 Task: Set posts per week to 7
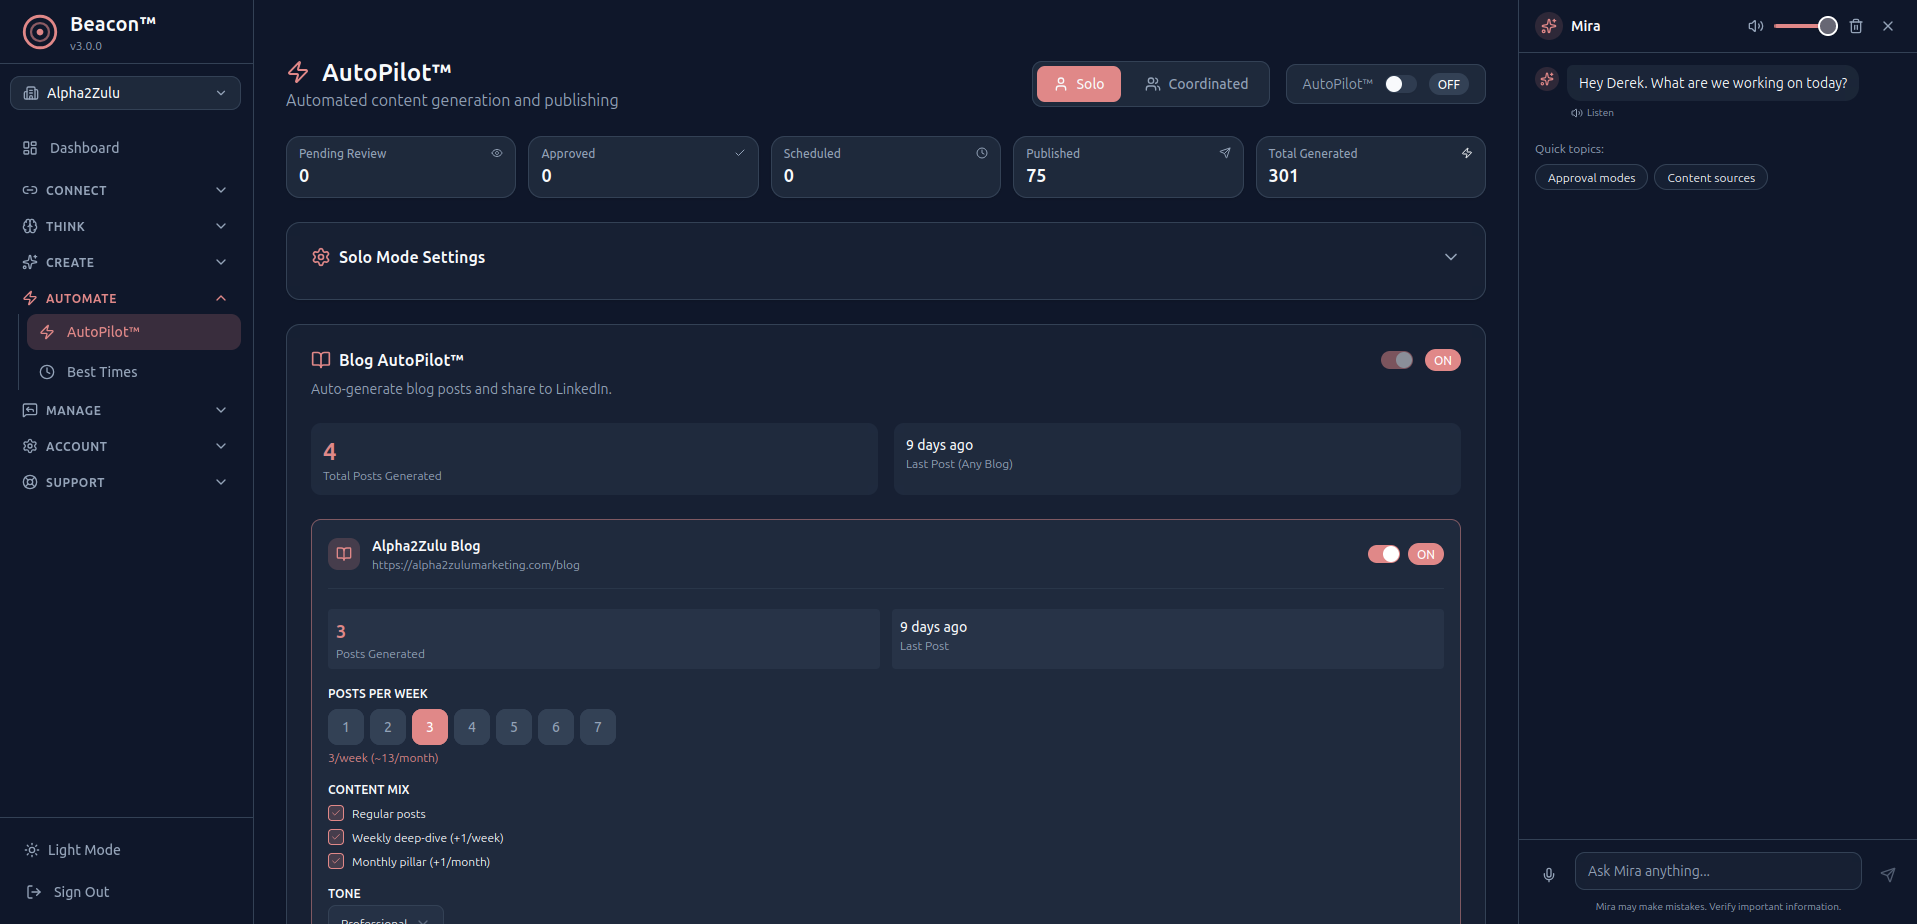coord(598,727)
